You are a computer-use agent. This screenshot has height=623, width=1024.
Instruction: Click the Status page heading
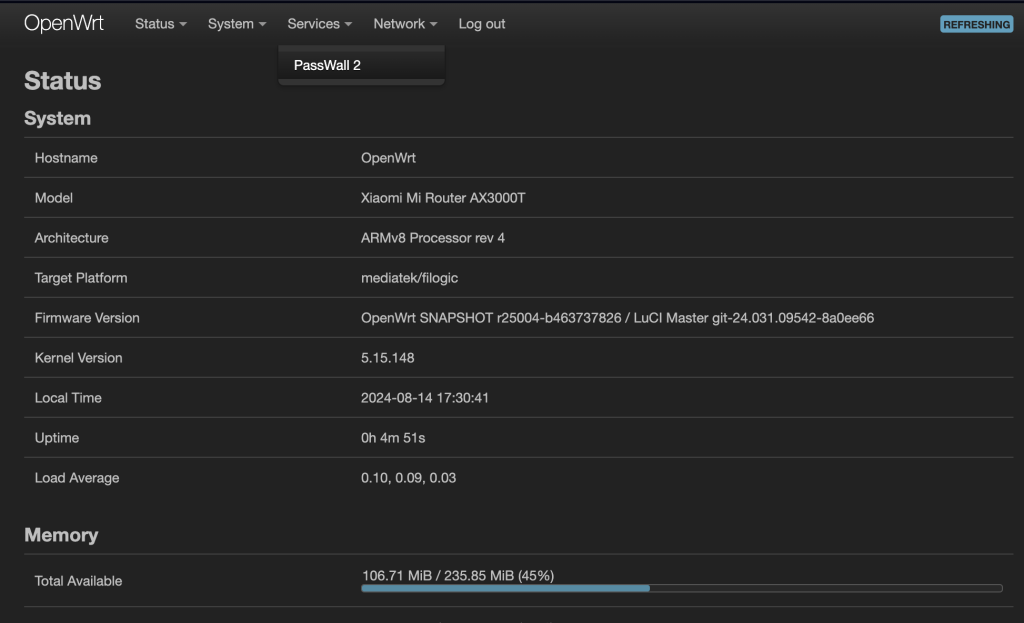pos(62,81)
